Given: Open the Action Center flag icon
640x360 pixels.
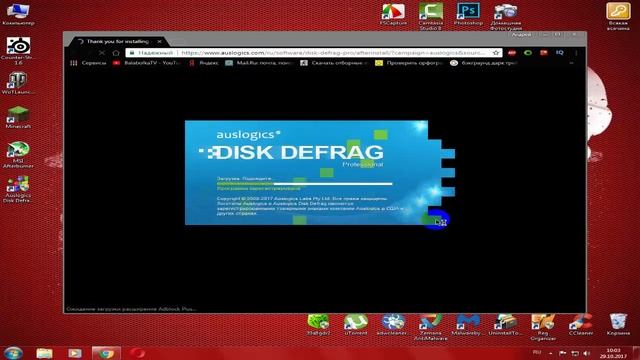Looking at the screenshot, I should coord(562,353).
